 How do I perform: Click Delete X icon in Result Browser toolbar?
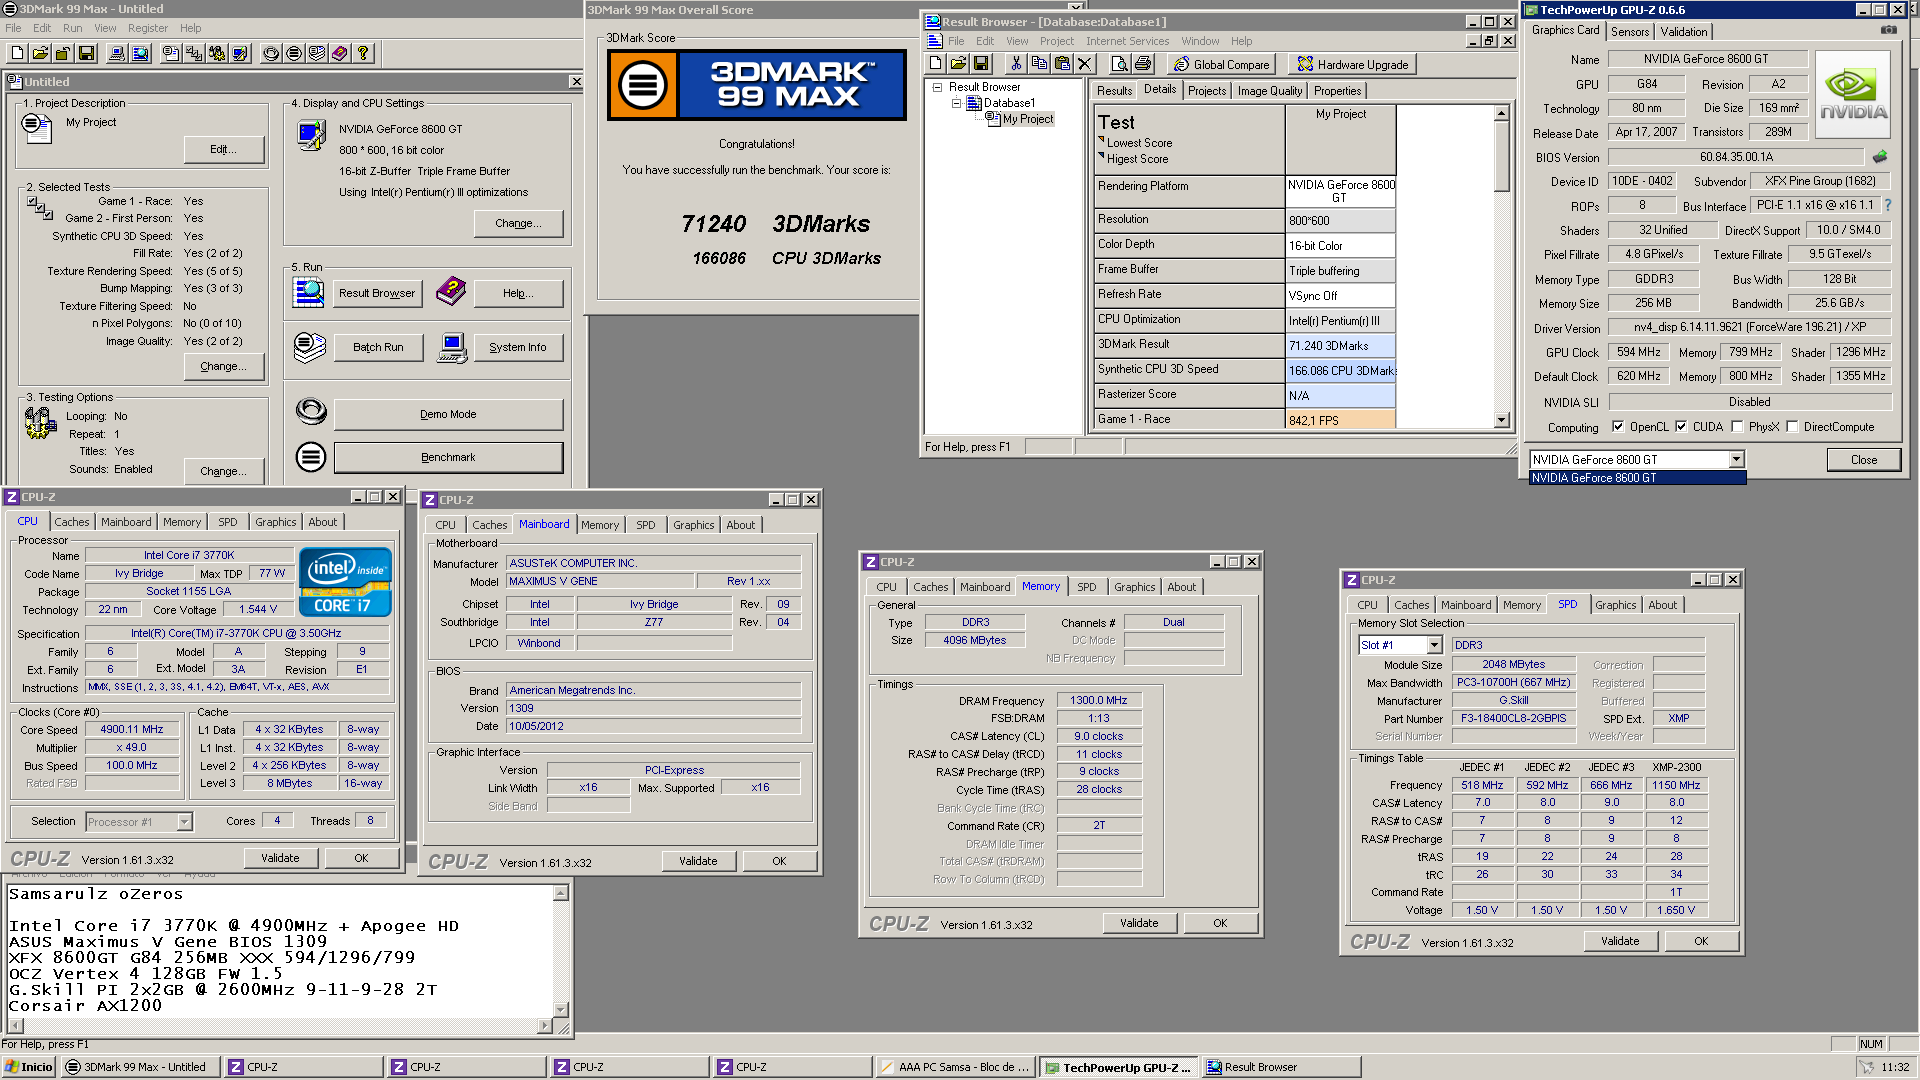[x=1085, y=64]
